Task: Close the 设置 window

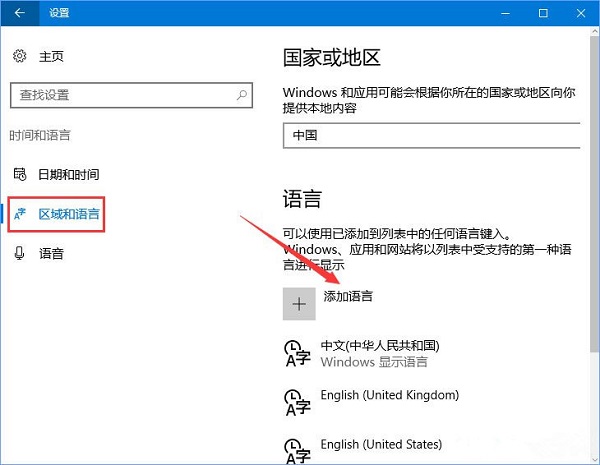Action: pyautogui.click(x=580, y=13)
